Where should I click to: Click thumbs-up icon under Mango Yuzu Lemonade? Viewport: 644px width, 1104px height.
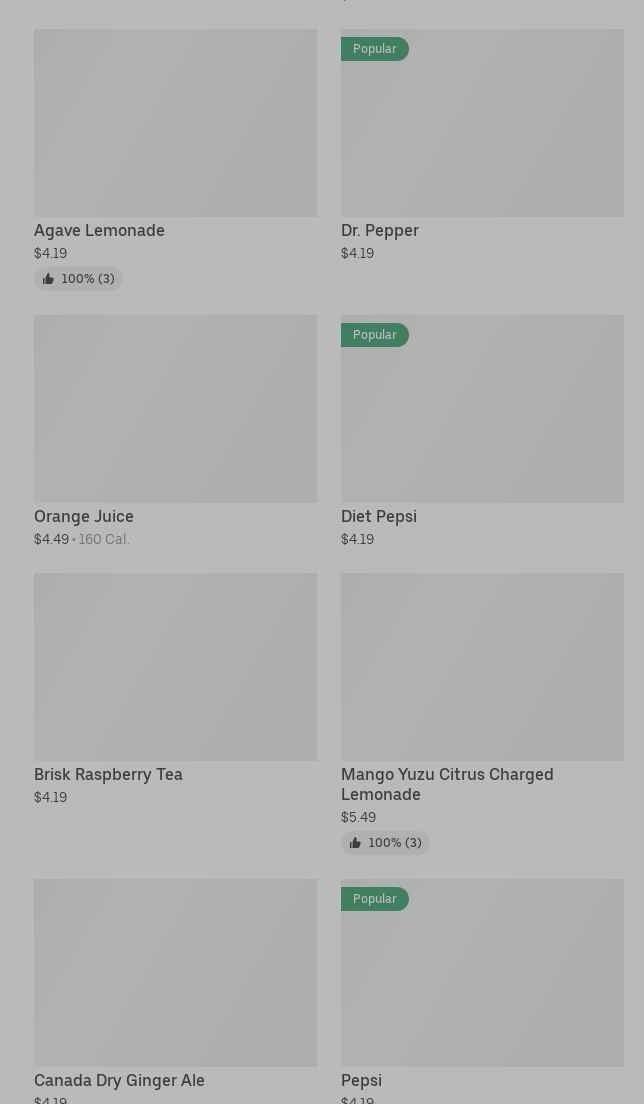355,843
